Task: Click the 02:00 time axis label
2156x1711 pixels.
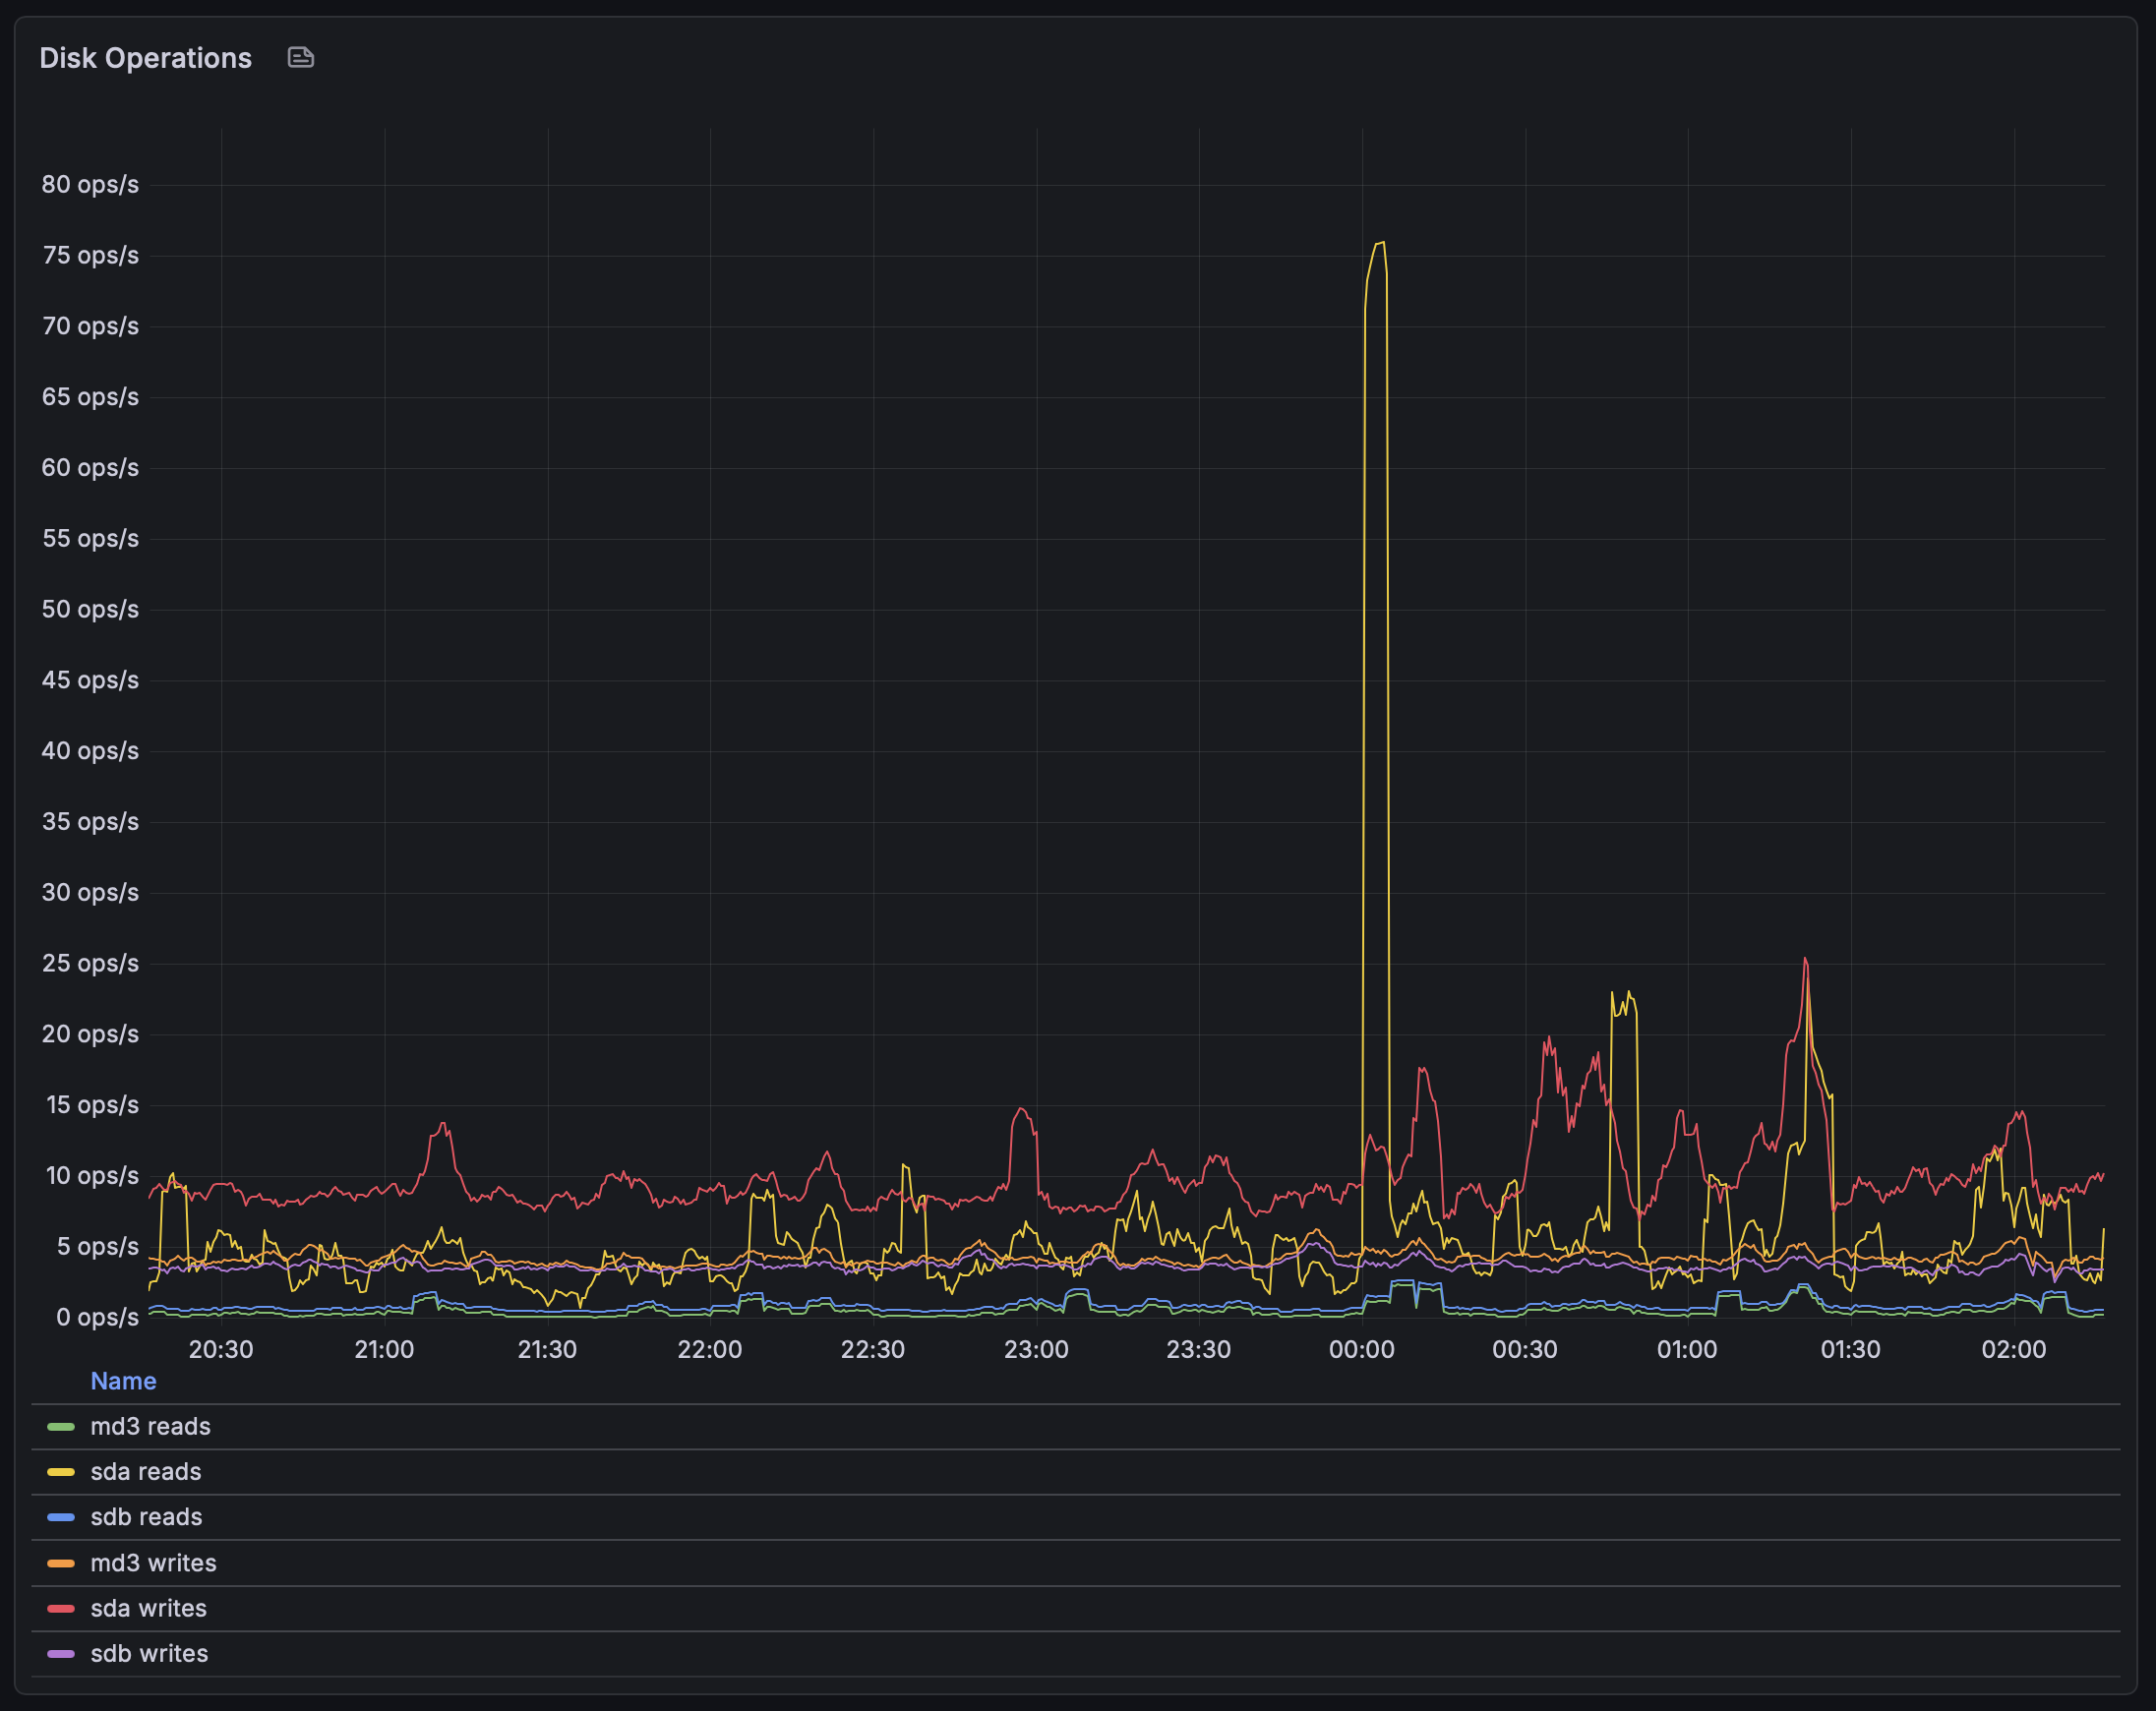Action: point(2014,1350)
